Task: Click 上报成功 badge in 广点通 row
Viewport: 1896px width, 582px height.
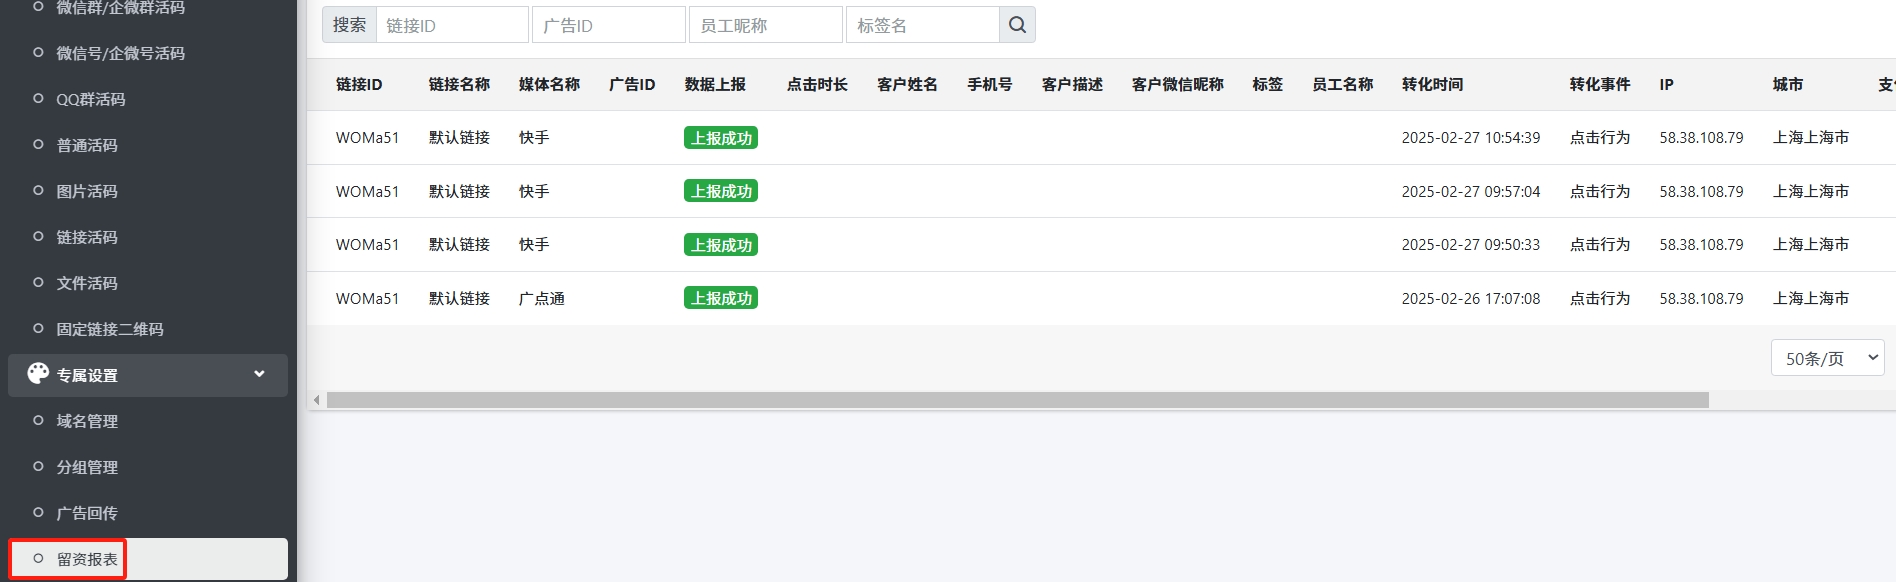Action: click(720, 298)
